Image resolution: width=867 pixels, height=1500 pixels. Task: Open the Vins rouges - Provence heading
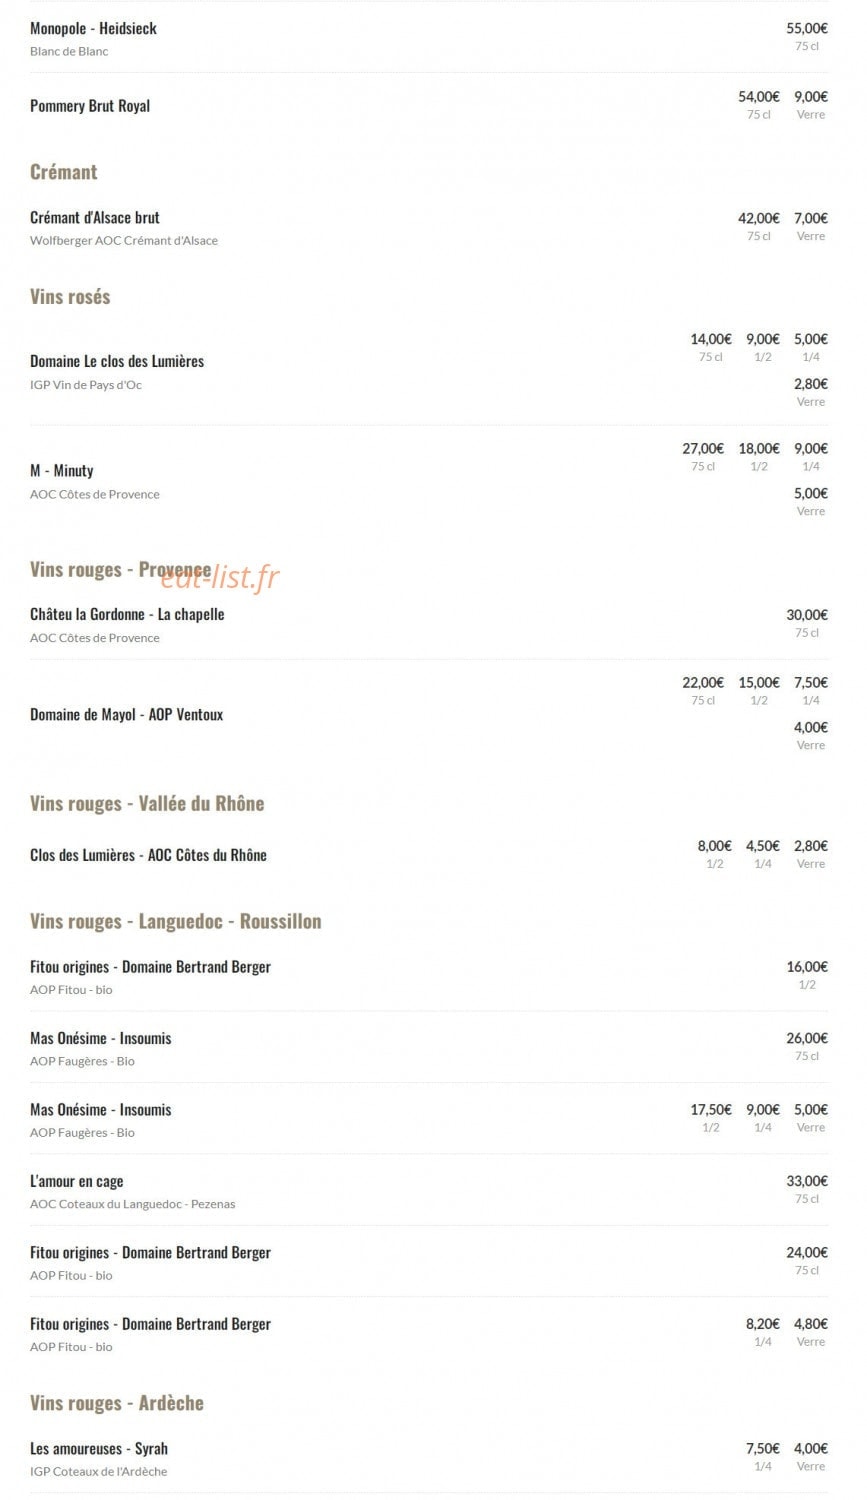(x=120, y=570)
